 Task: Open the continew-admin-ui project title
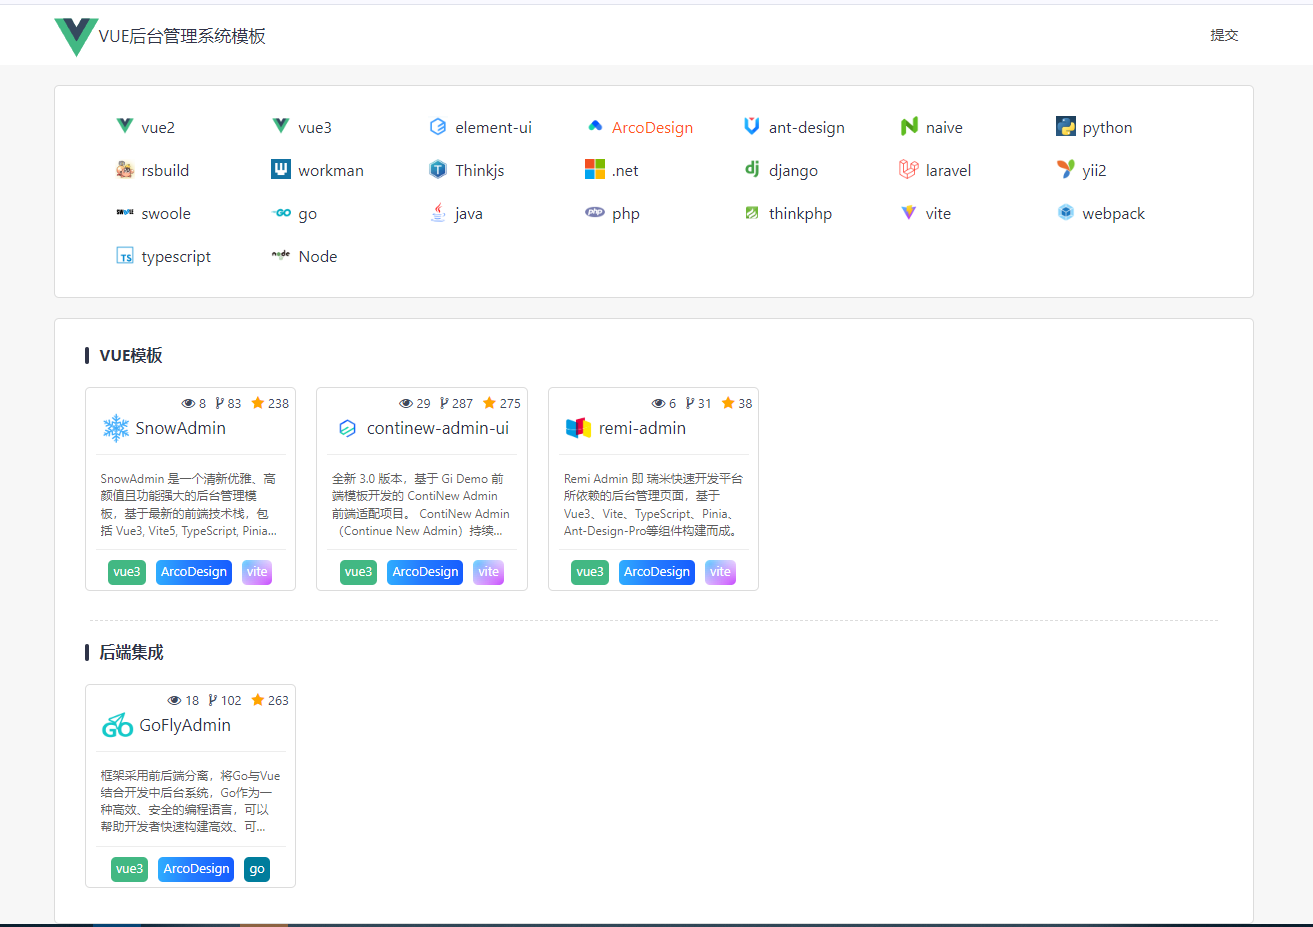click(x=437, y=428)
